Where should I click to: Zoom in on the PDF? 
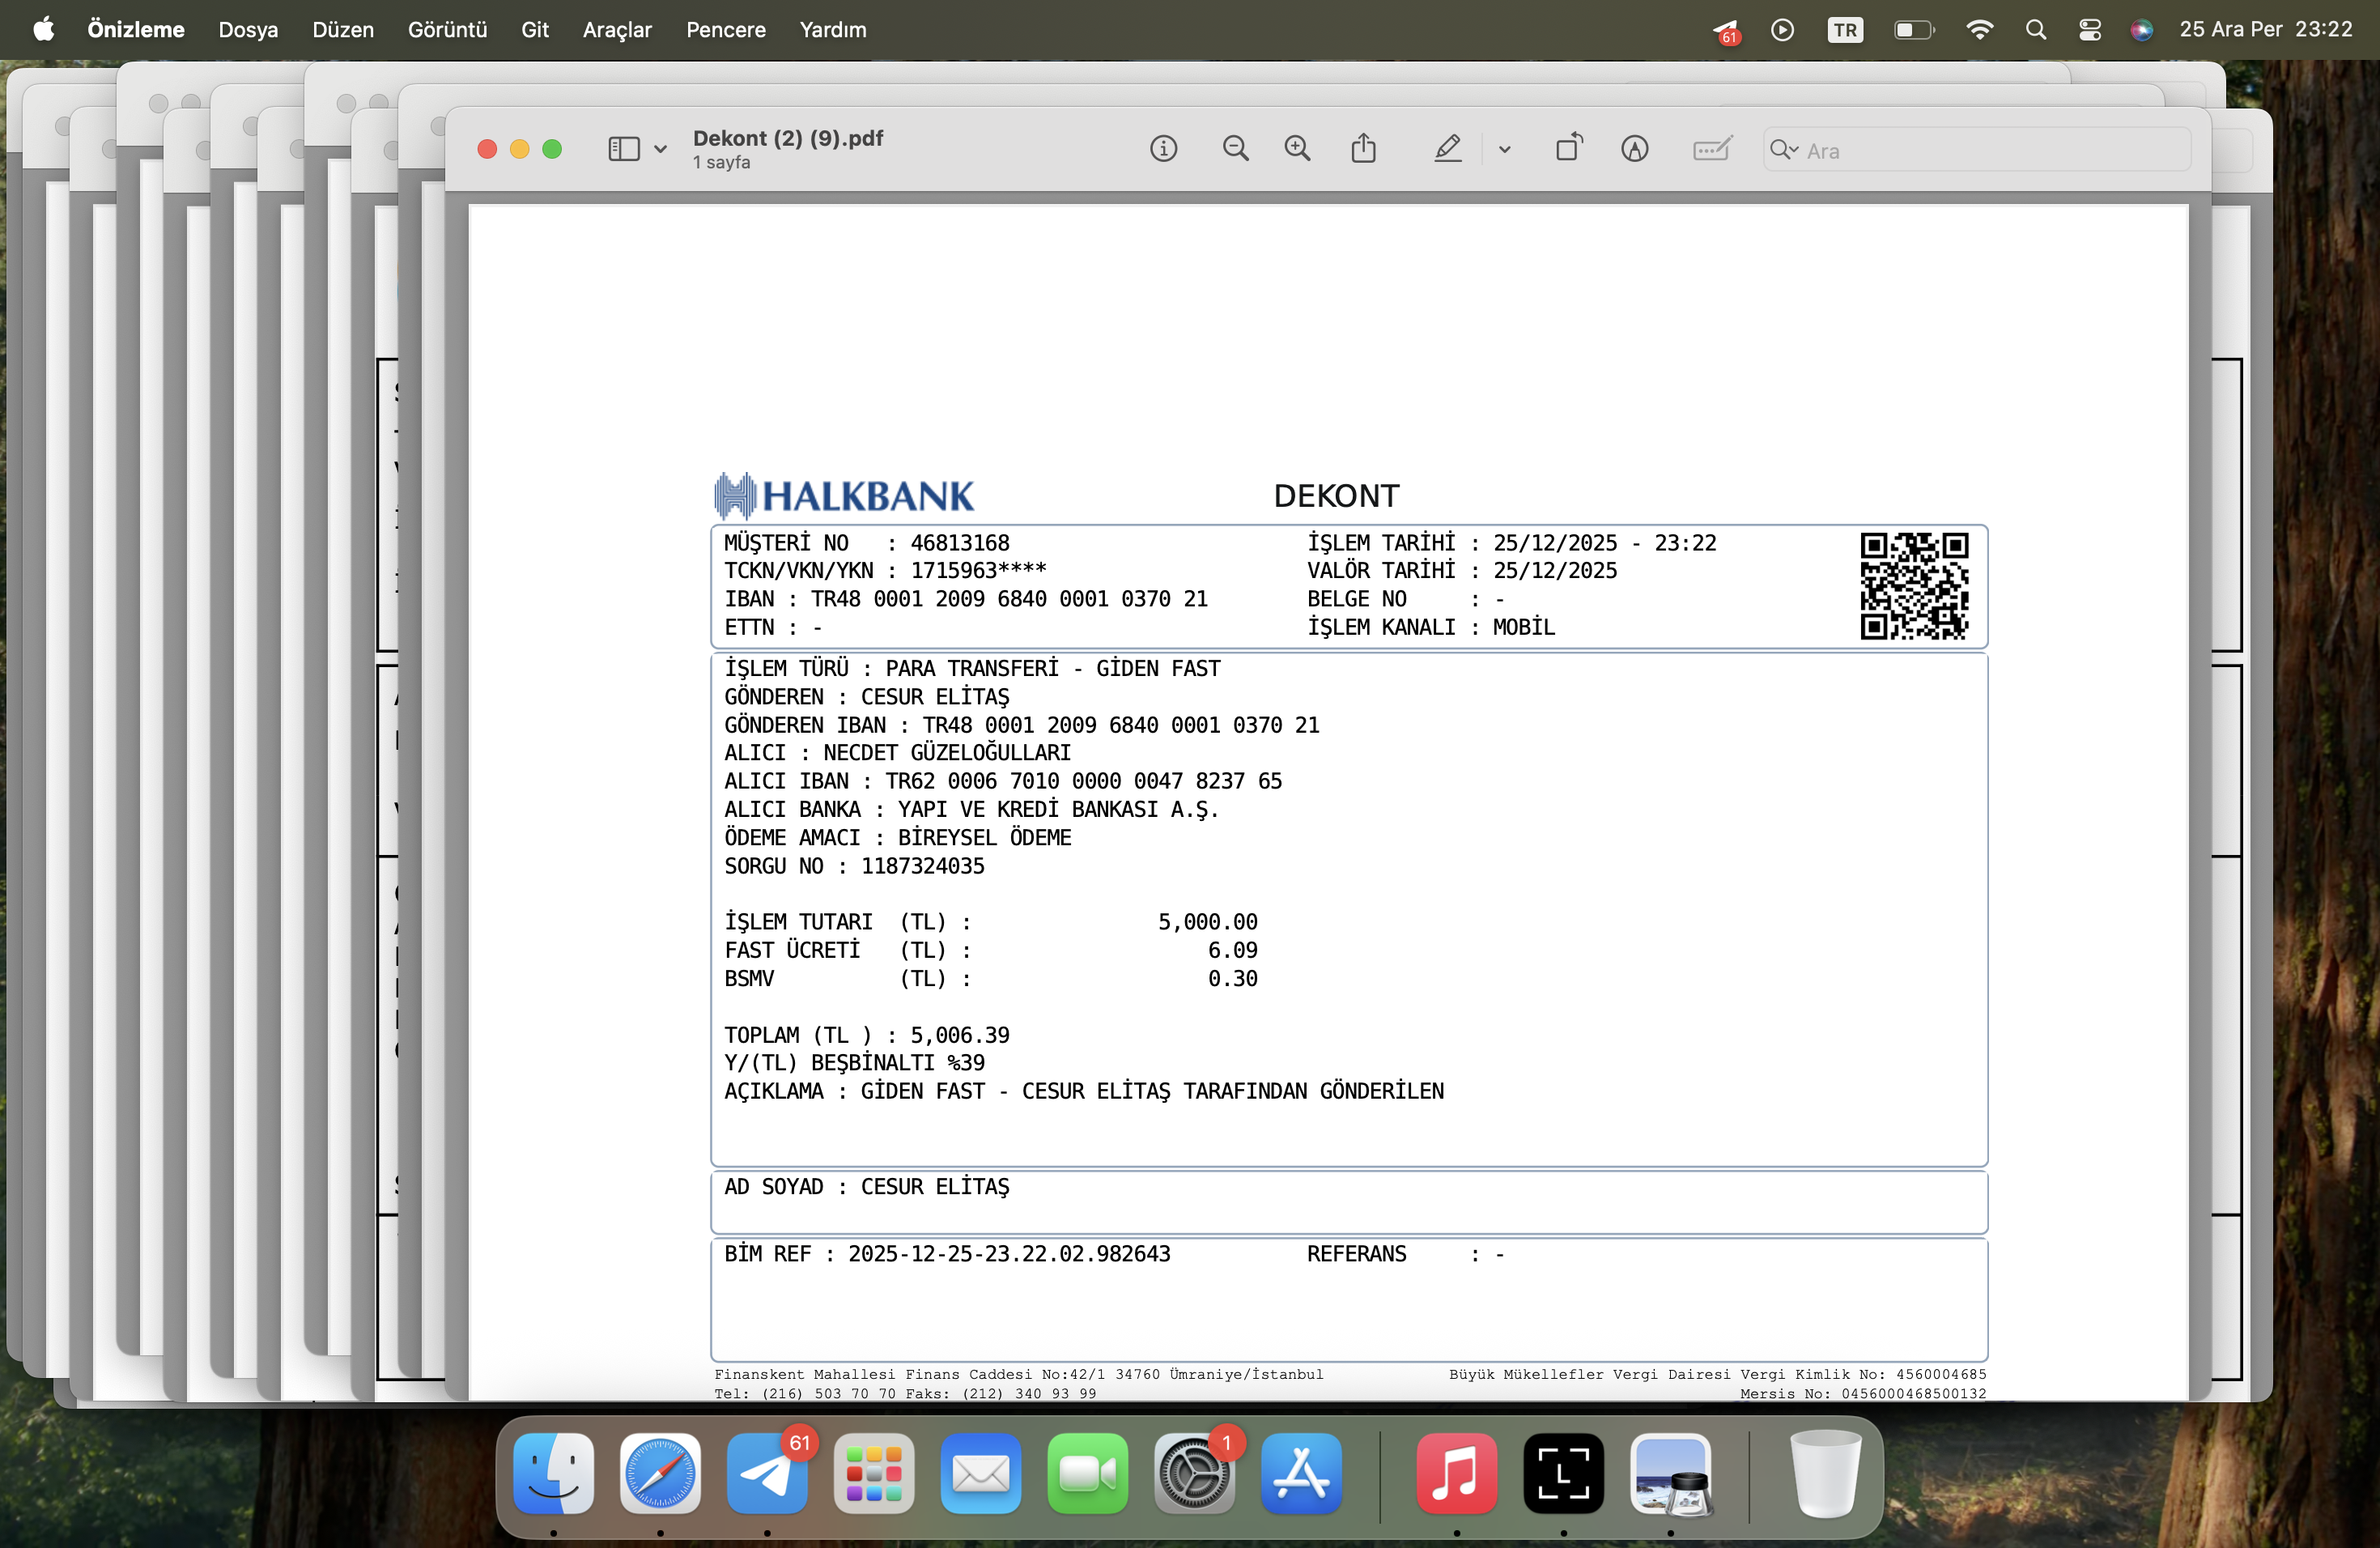pyautogui.click(x=1297, y=149)
